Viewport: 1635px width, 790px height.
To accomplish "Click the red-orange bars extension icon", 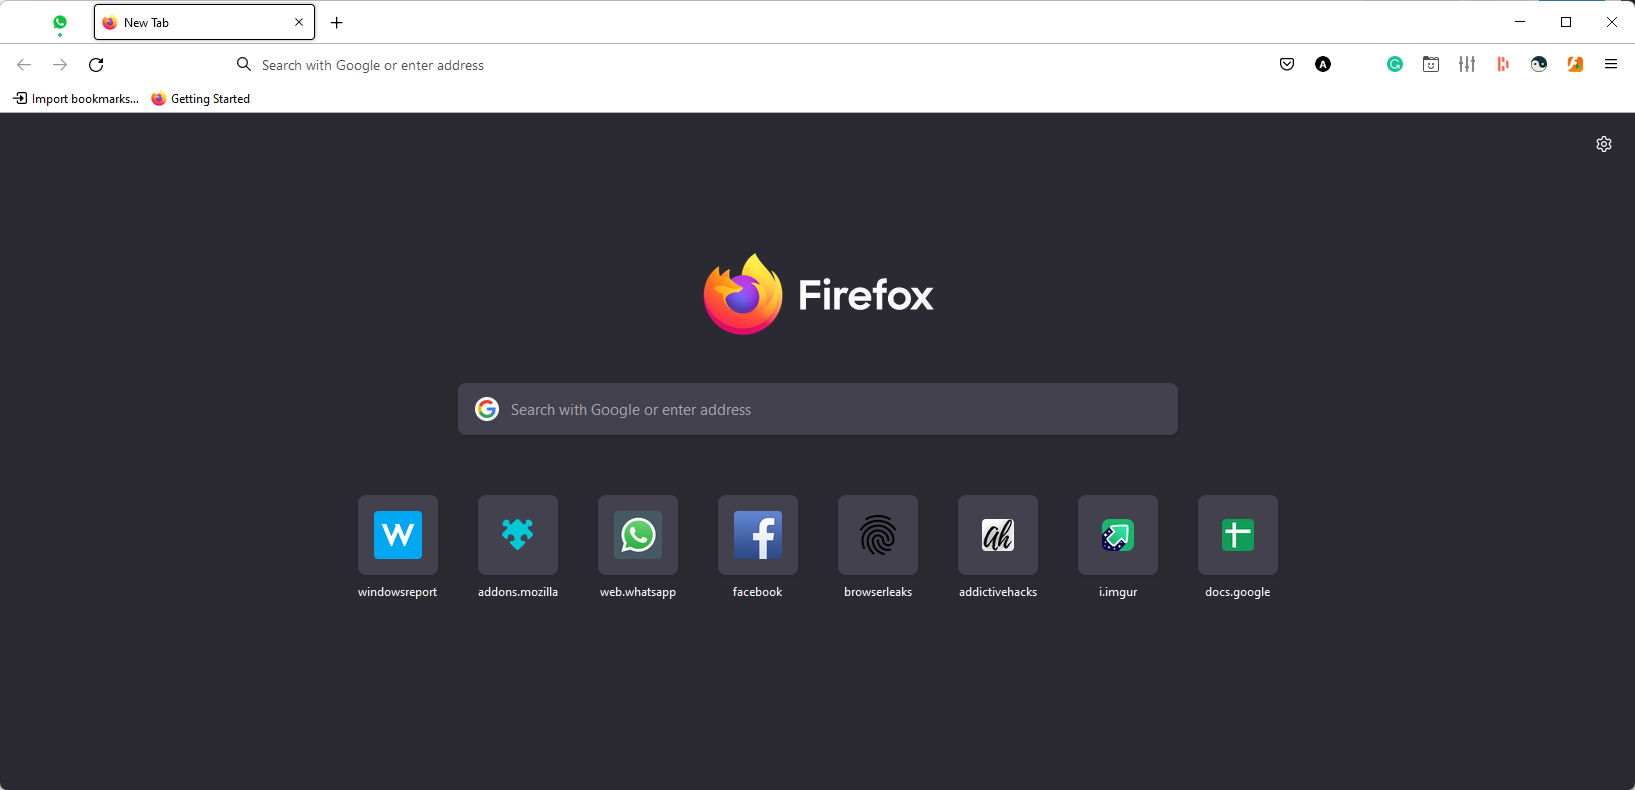I will pos(1503,64).
